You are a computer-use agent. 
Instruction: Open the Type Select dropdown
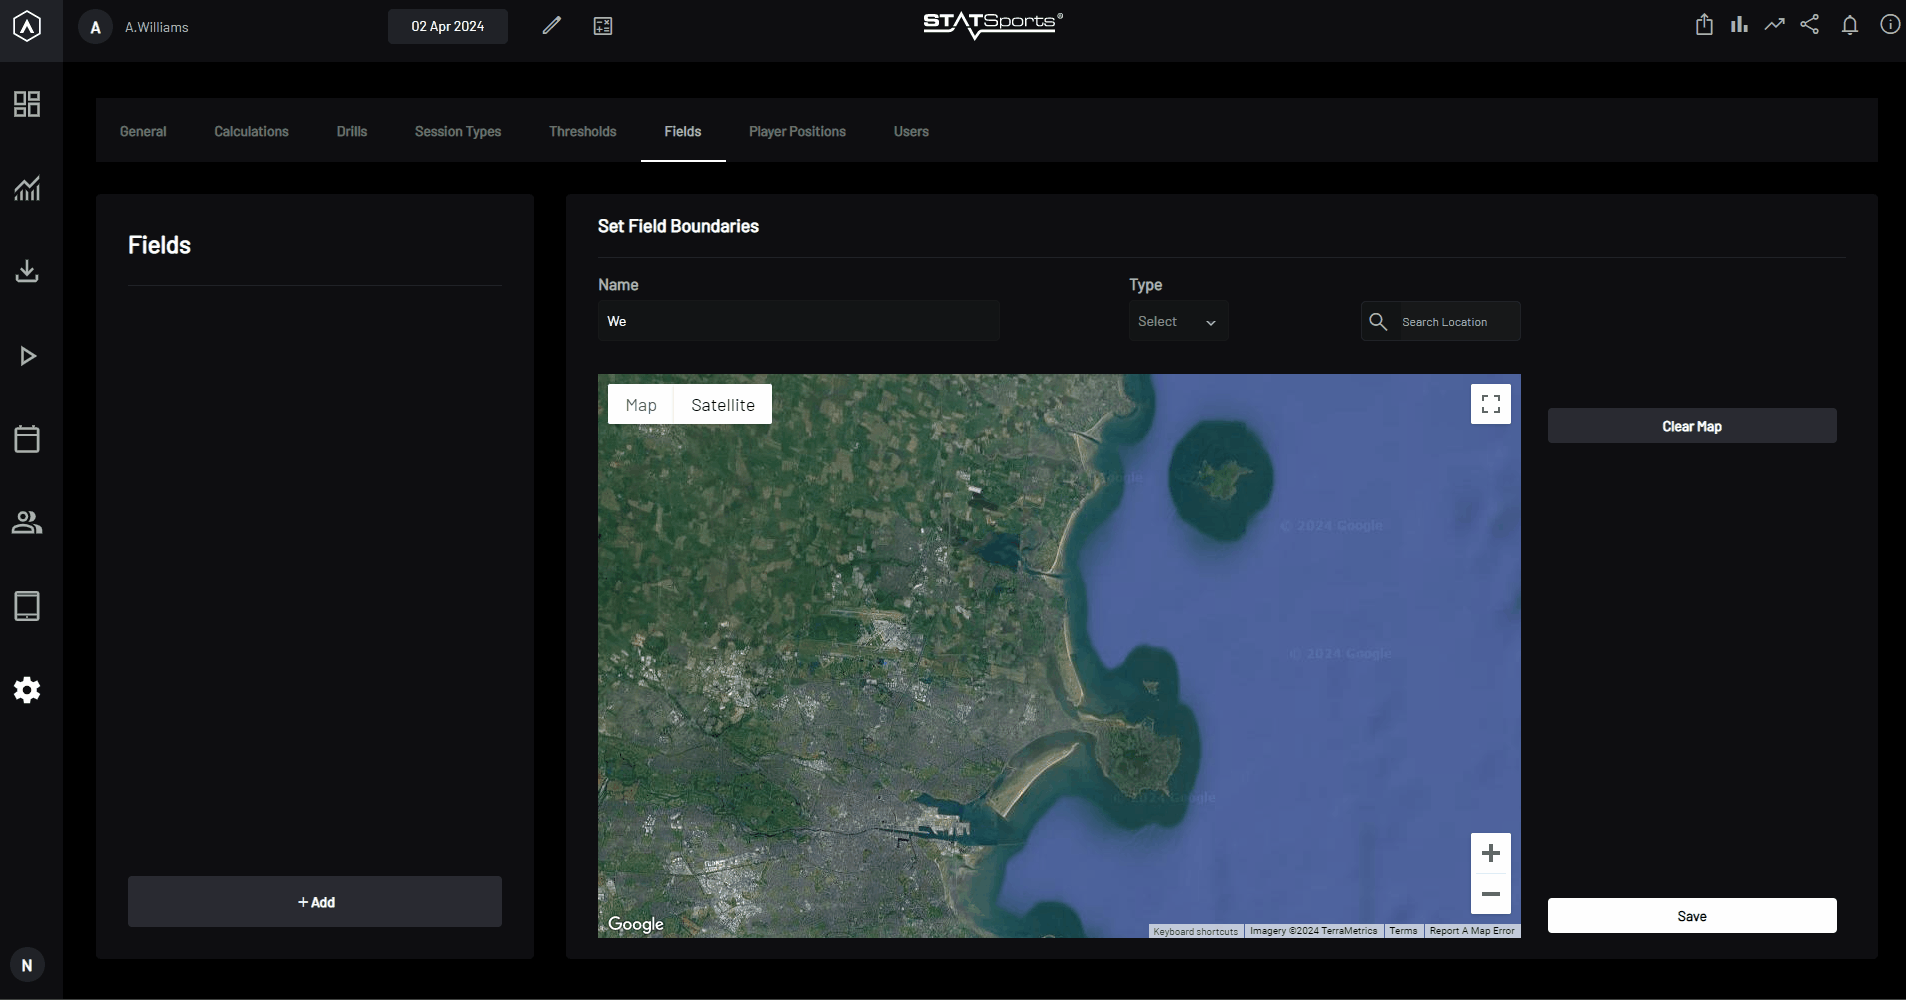(1178, 321)
